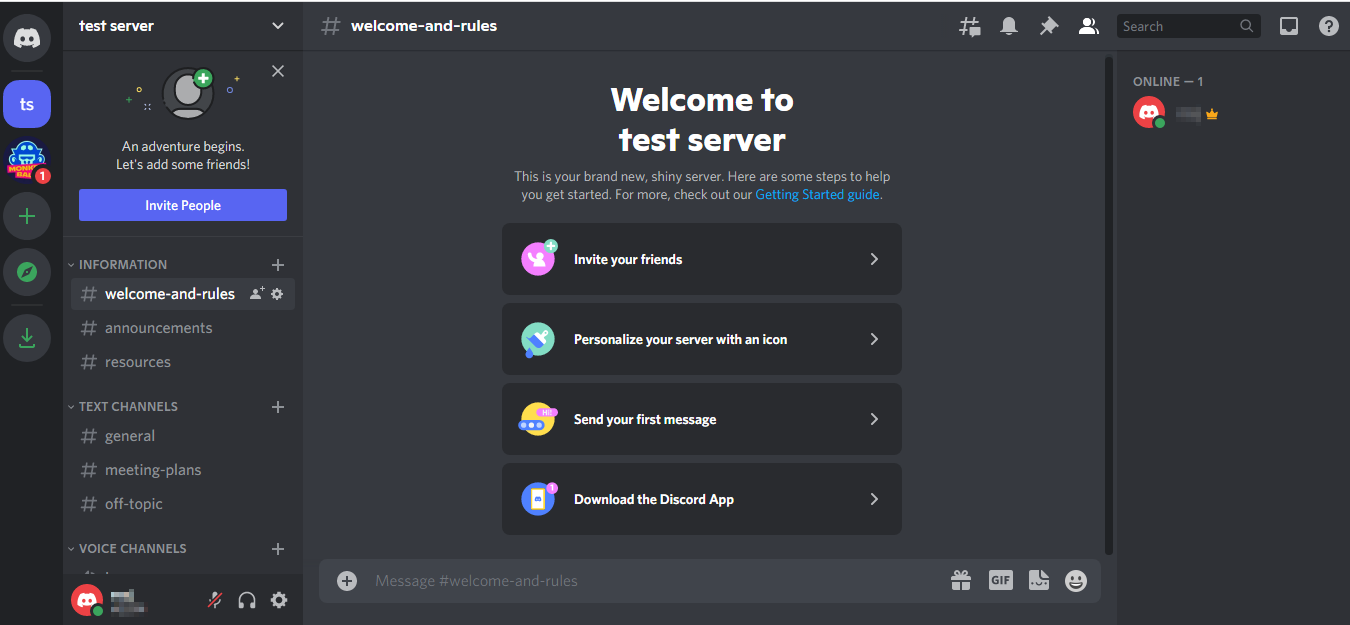Open the GIF picker

(x=1000, y=580)
